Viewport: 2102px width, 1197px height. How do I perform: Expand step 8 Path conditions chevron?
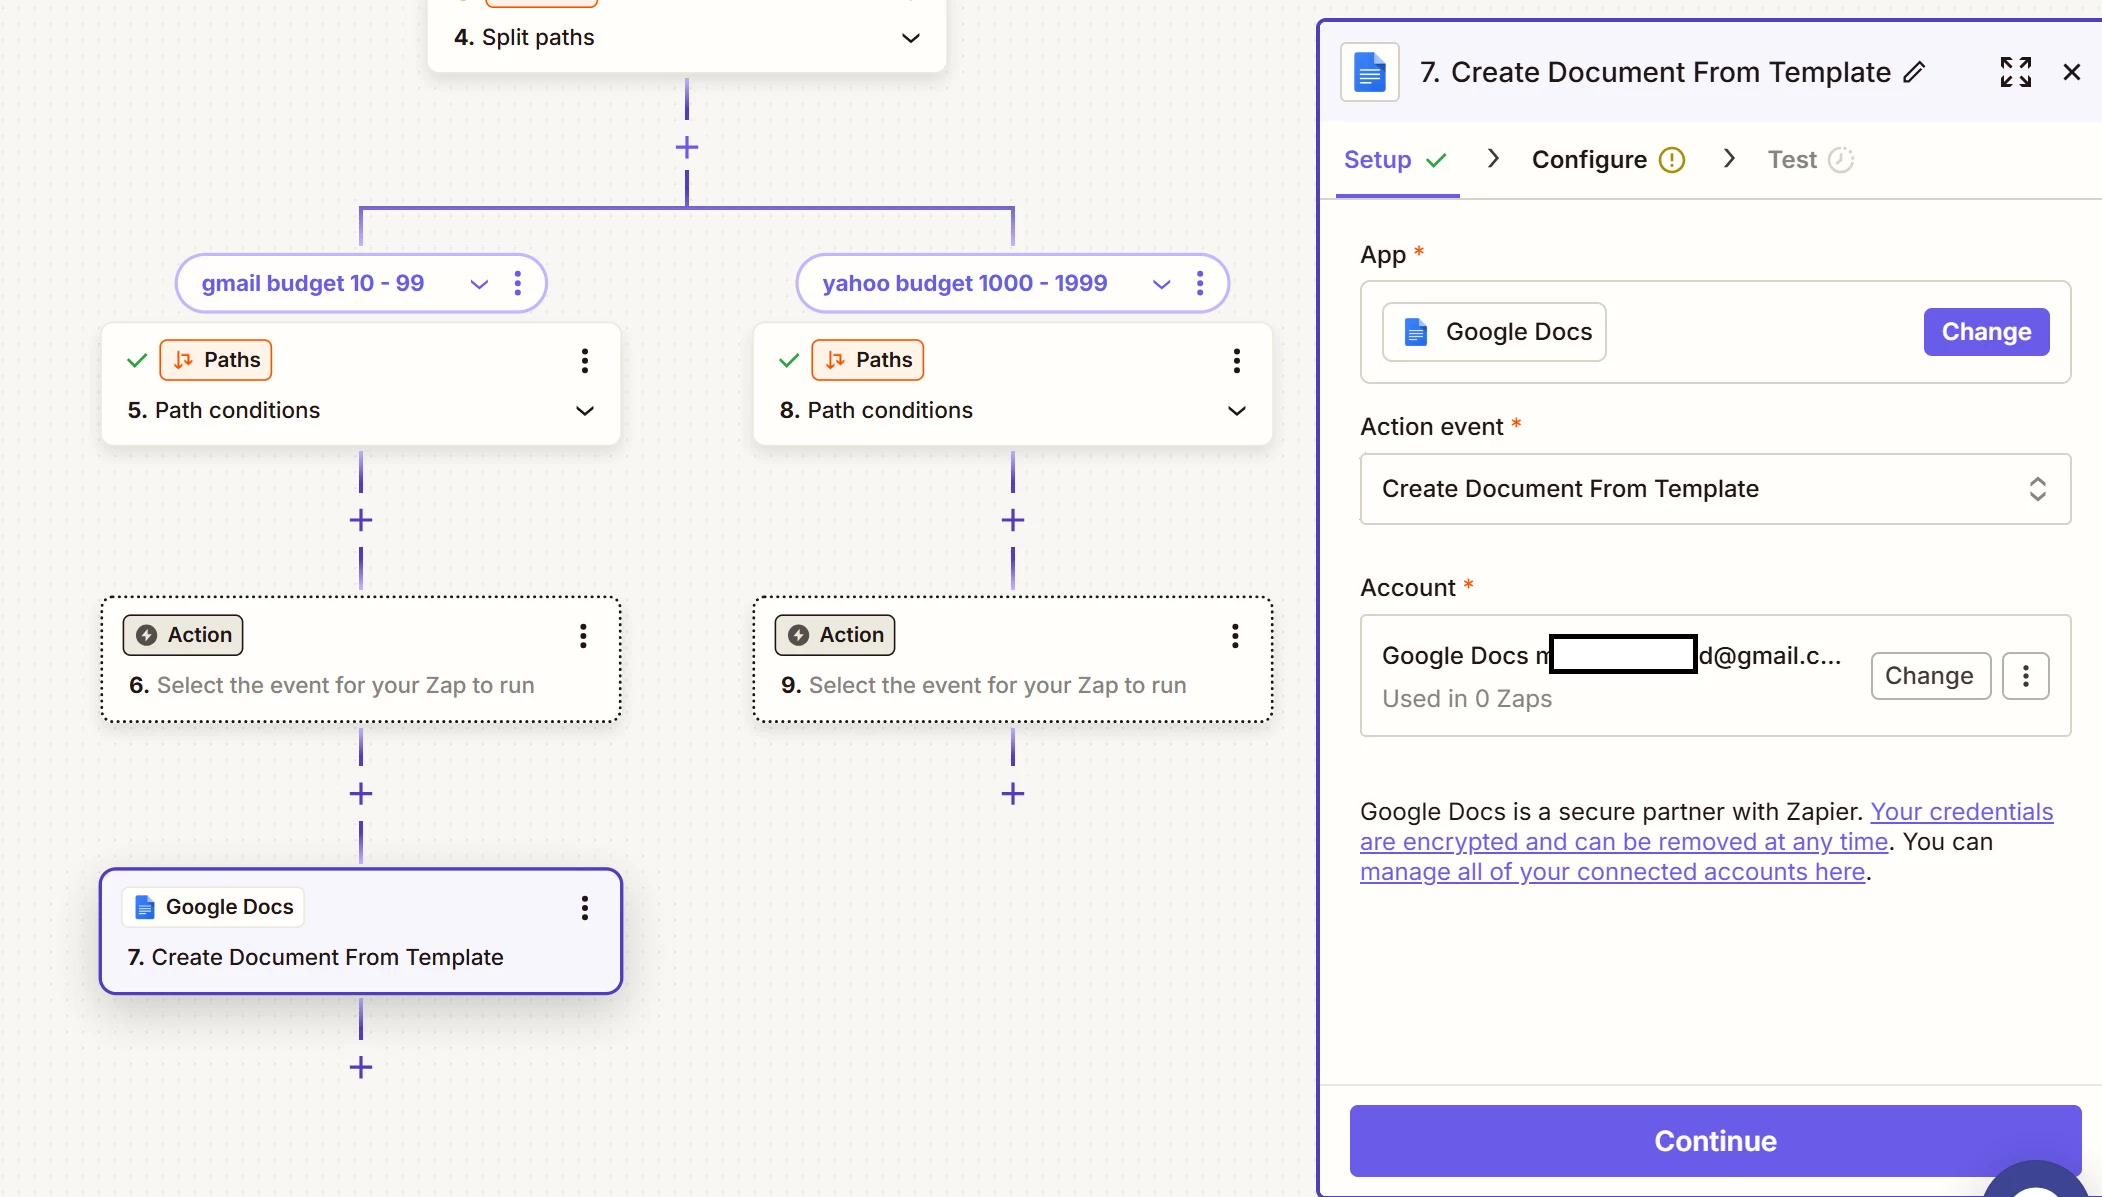pos(1237,411)
